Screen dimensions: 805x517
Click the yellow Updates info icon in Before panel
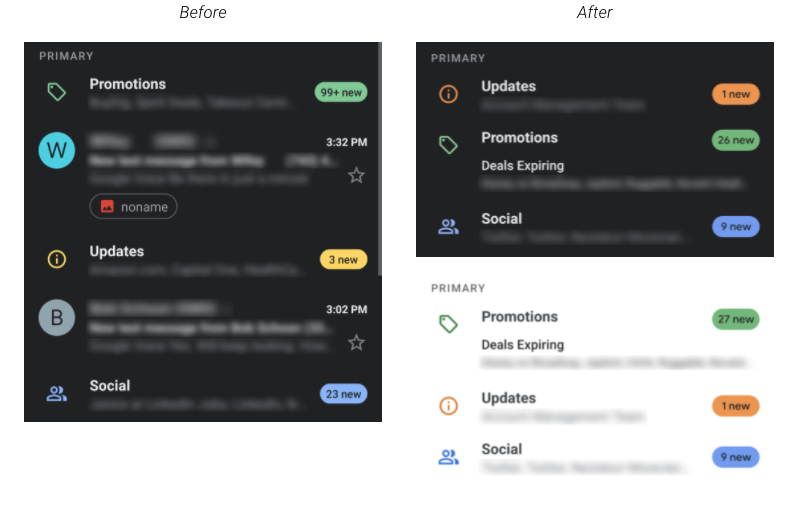click(56, 259)
